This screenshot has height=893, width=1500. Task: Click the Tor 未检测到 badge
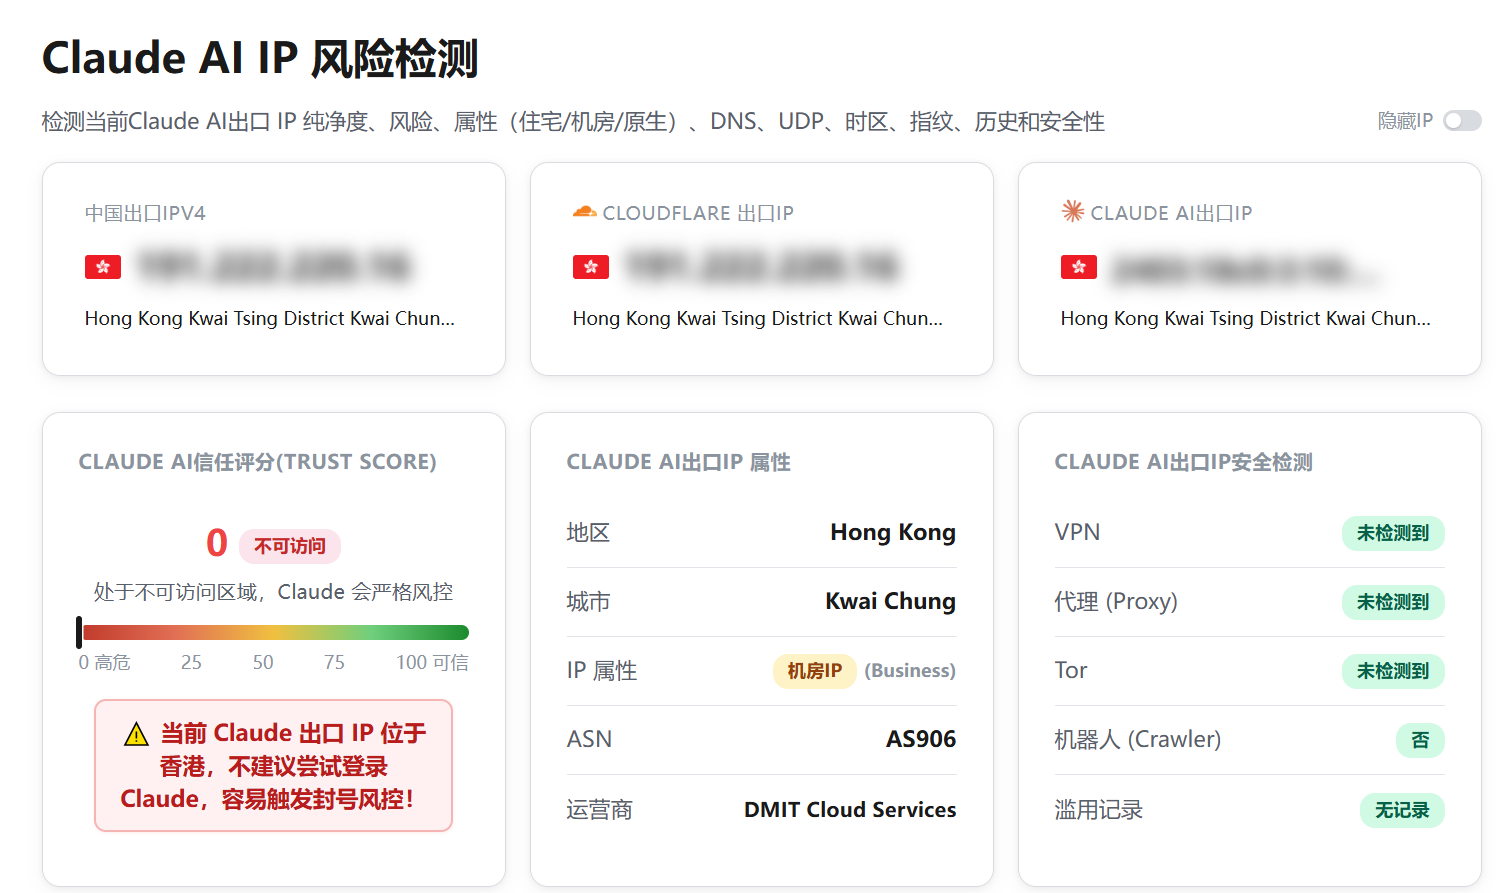[x=1393, y=671]
